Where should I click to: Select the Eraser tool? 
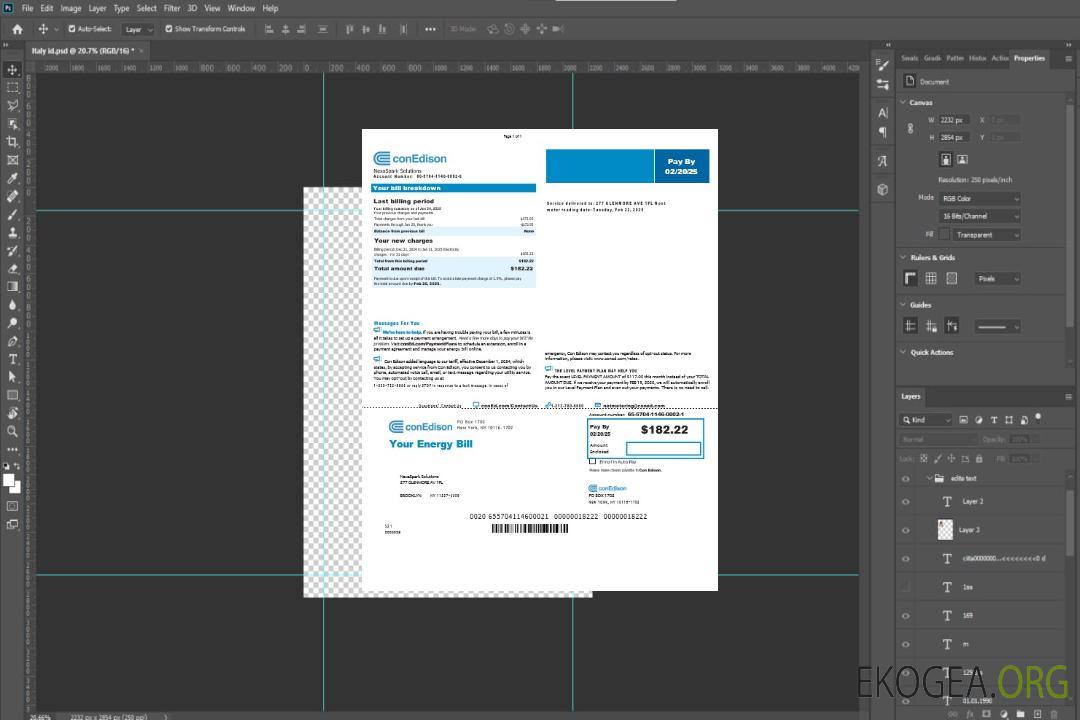[x=12, y=269]
